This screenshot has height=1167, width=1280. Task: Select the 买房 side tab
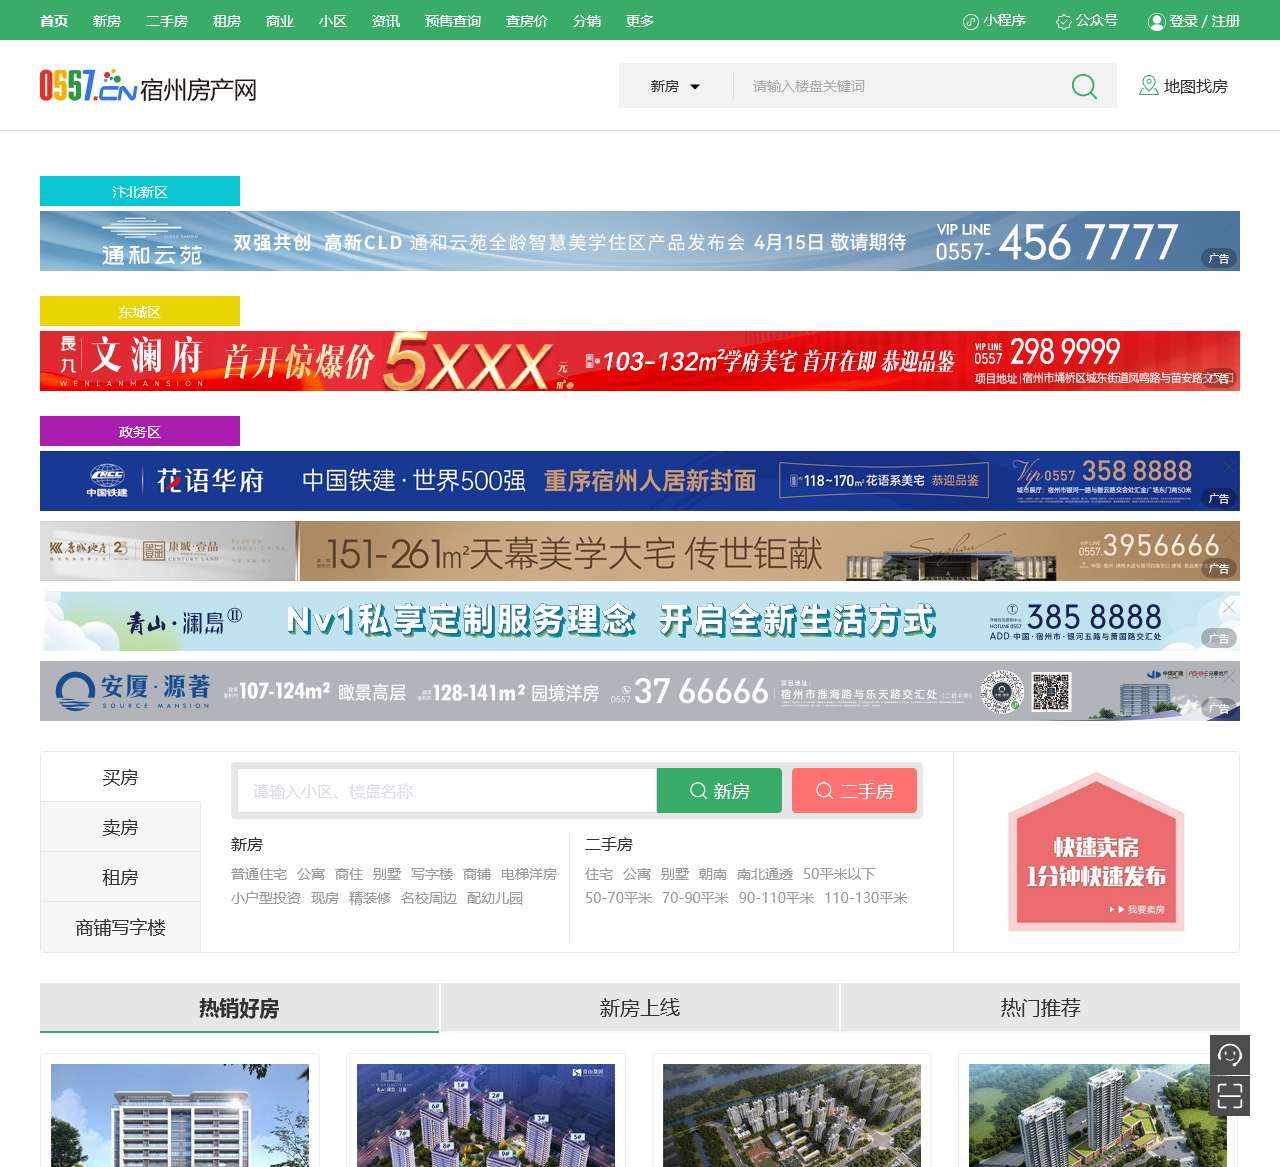click(x=120, y=777)
